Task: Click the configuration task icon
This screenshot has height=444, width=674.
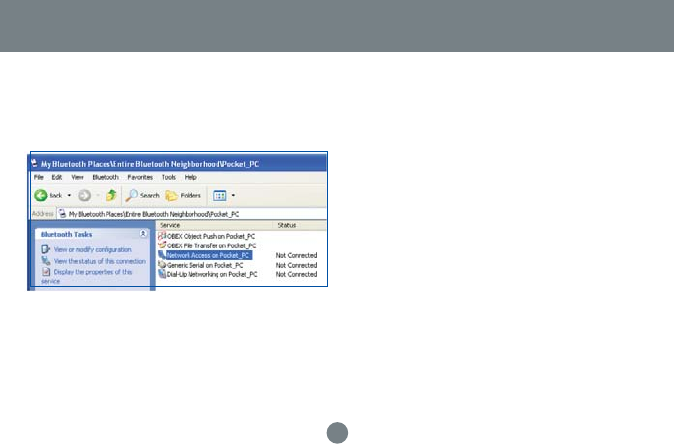Action: coord(46,249)
